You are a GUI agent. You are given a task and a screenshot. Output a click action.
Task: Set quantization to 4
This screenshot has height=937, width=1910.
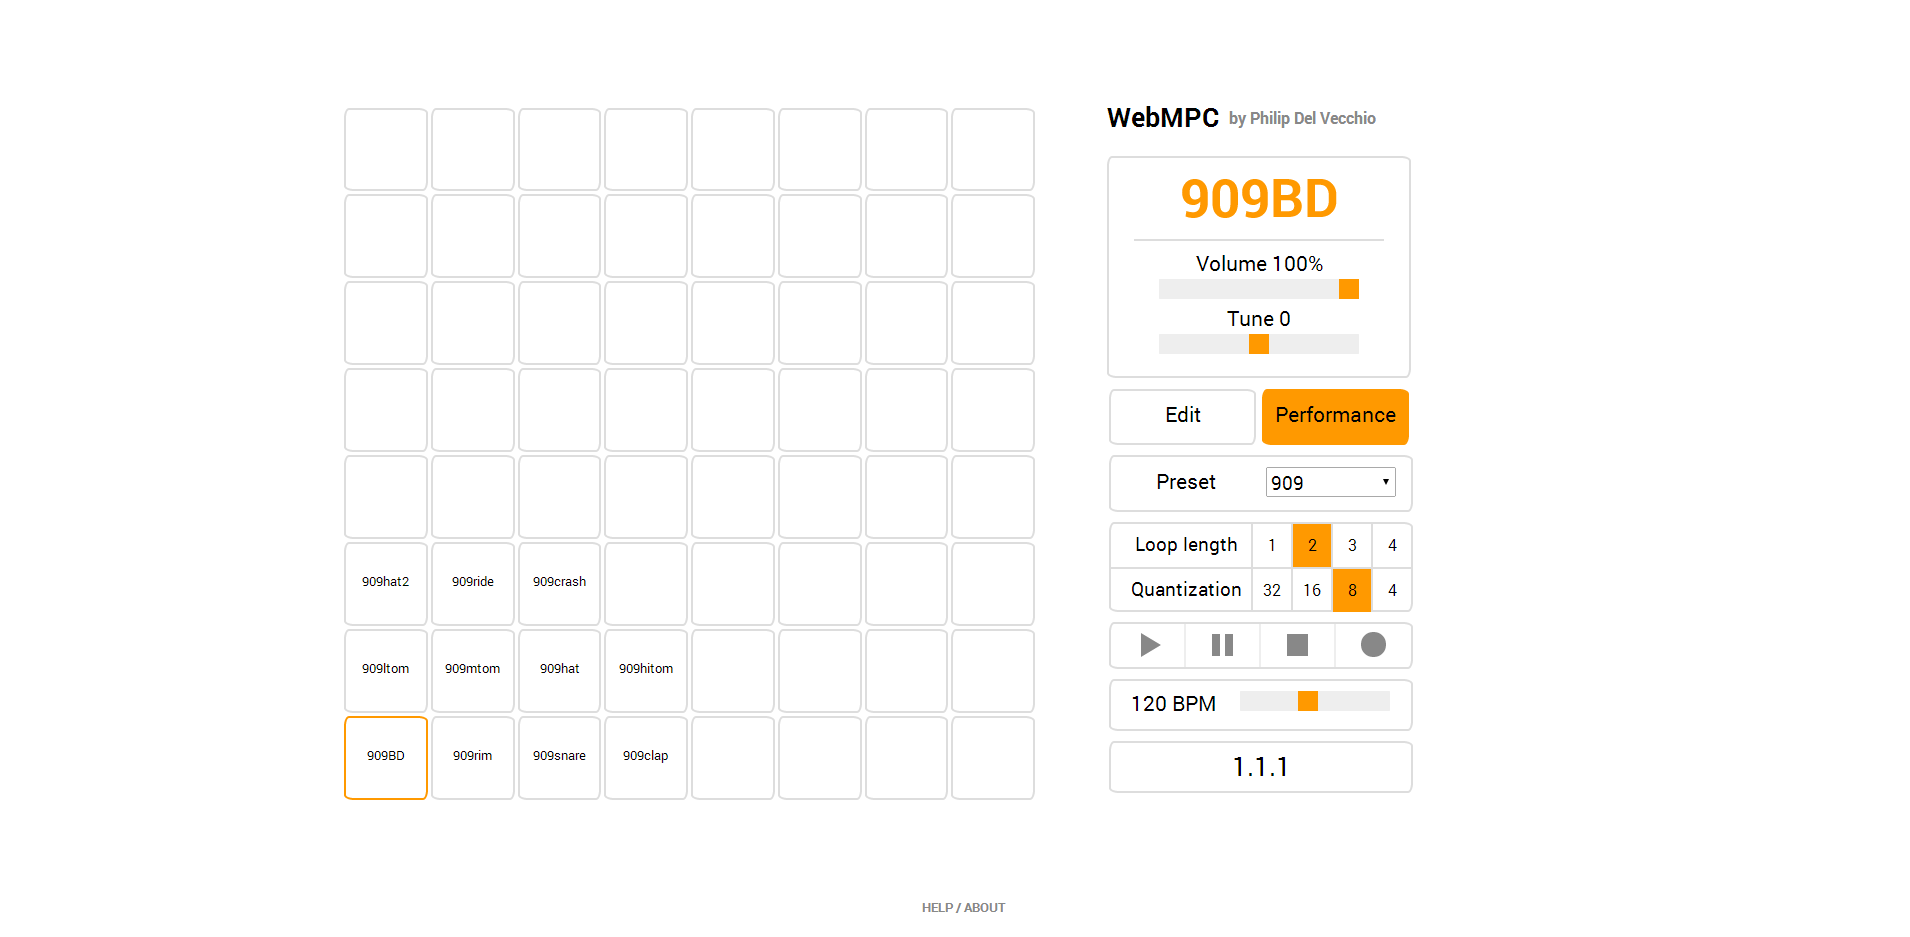[1392, 590]
